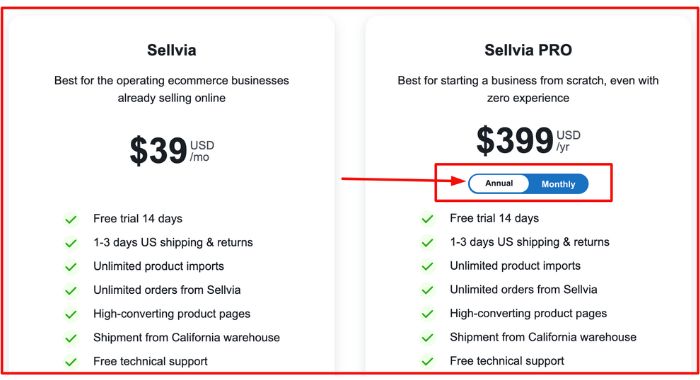Click the checkmark next to Sellvia PRO Free trial 14 days
Image resolution: width=700 pixels, height=380 pixels.
pos(427,219)
